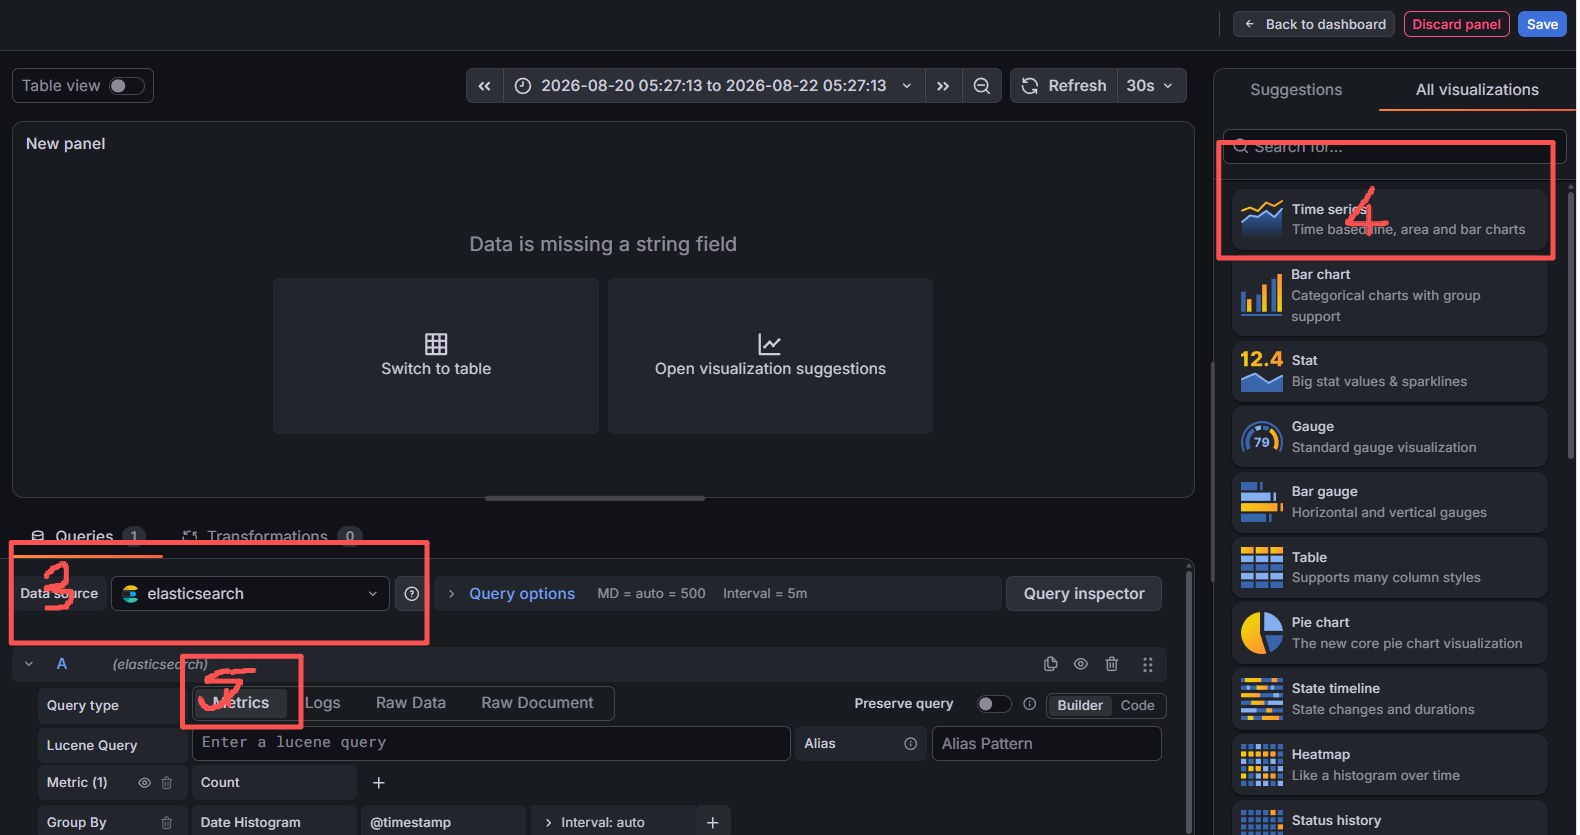Open the Date Histogram group-by dropdown
Viewport: 1580px width, 835px height.
[274, 823]
